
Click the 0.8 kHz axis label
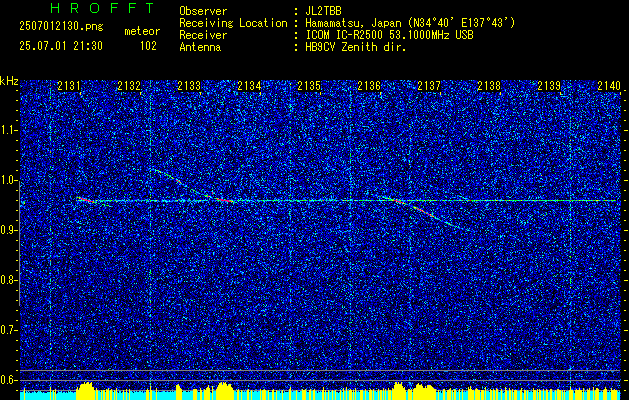[x=9, y=280]
